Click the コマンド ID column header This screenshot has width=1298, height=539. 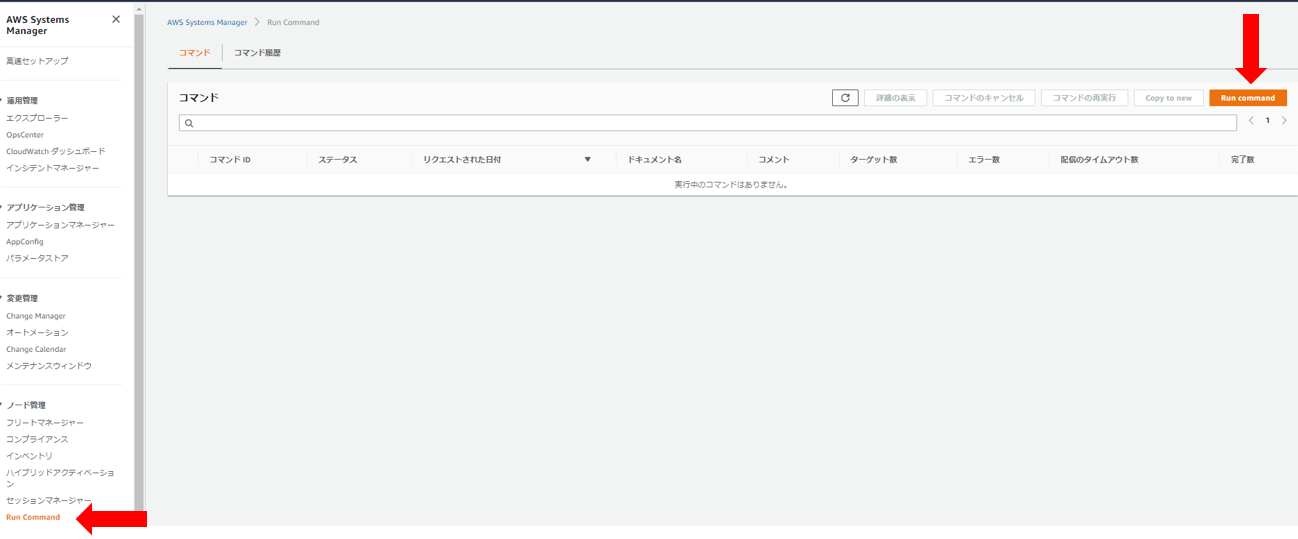pyautogui.click(x=230, y=160)
